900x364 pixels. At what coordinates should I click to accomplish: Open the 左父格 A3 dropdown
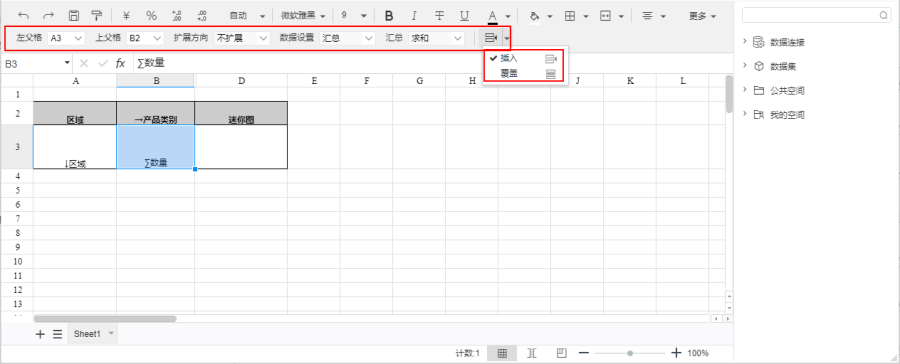tap(66, 38)
